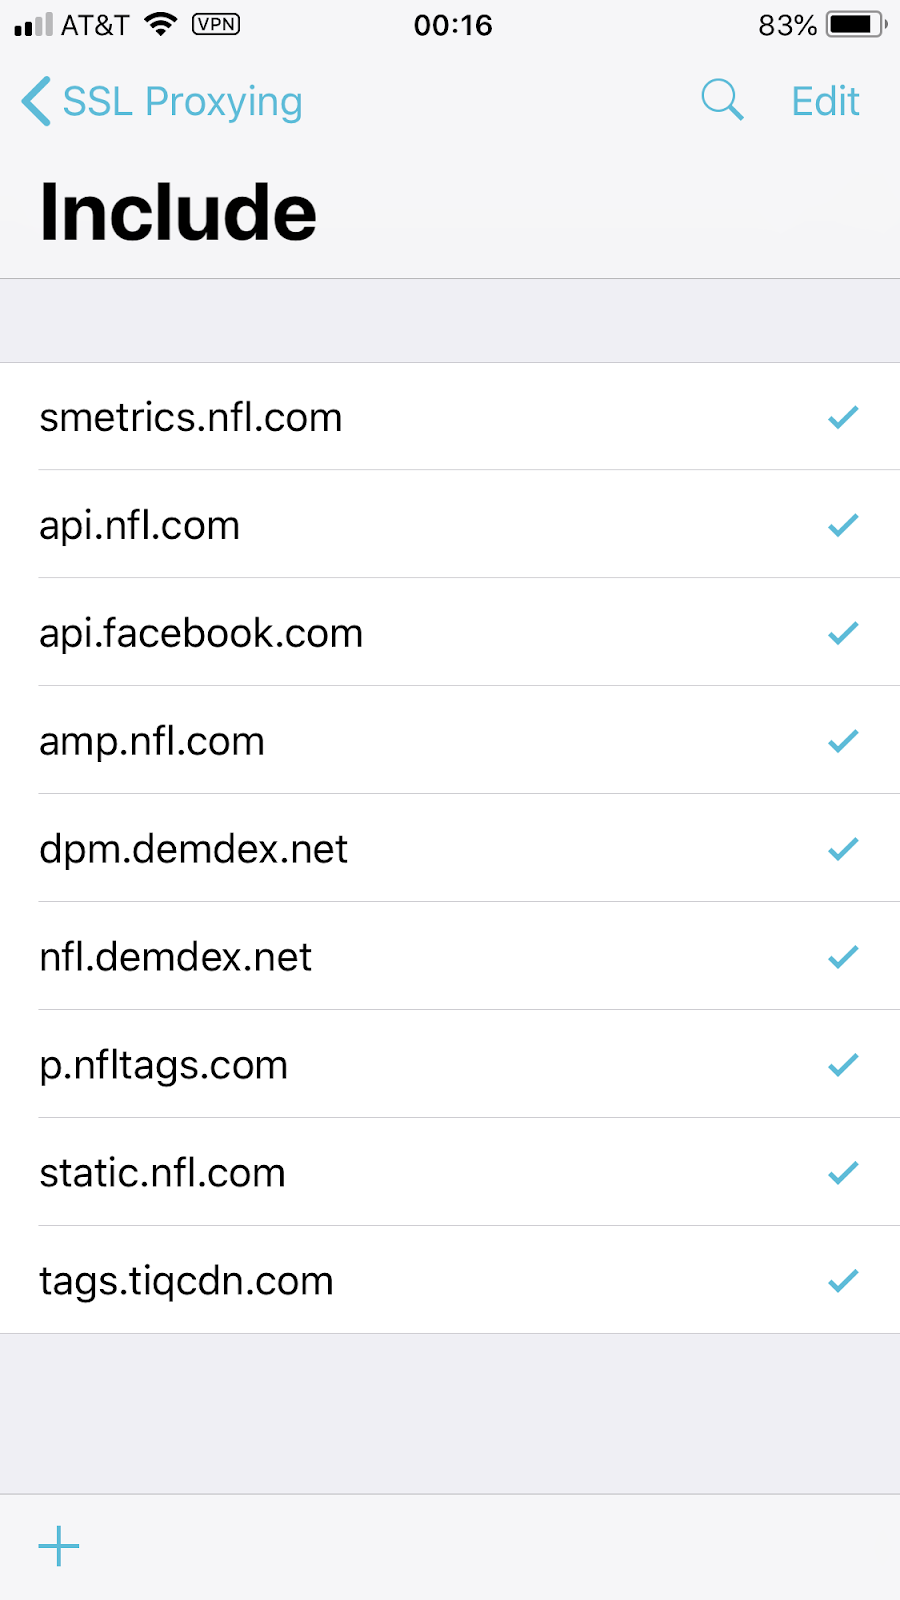Open the nfl.demdex.net entry
900x1600 pixels.
tap(176, 958)
